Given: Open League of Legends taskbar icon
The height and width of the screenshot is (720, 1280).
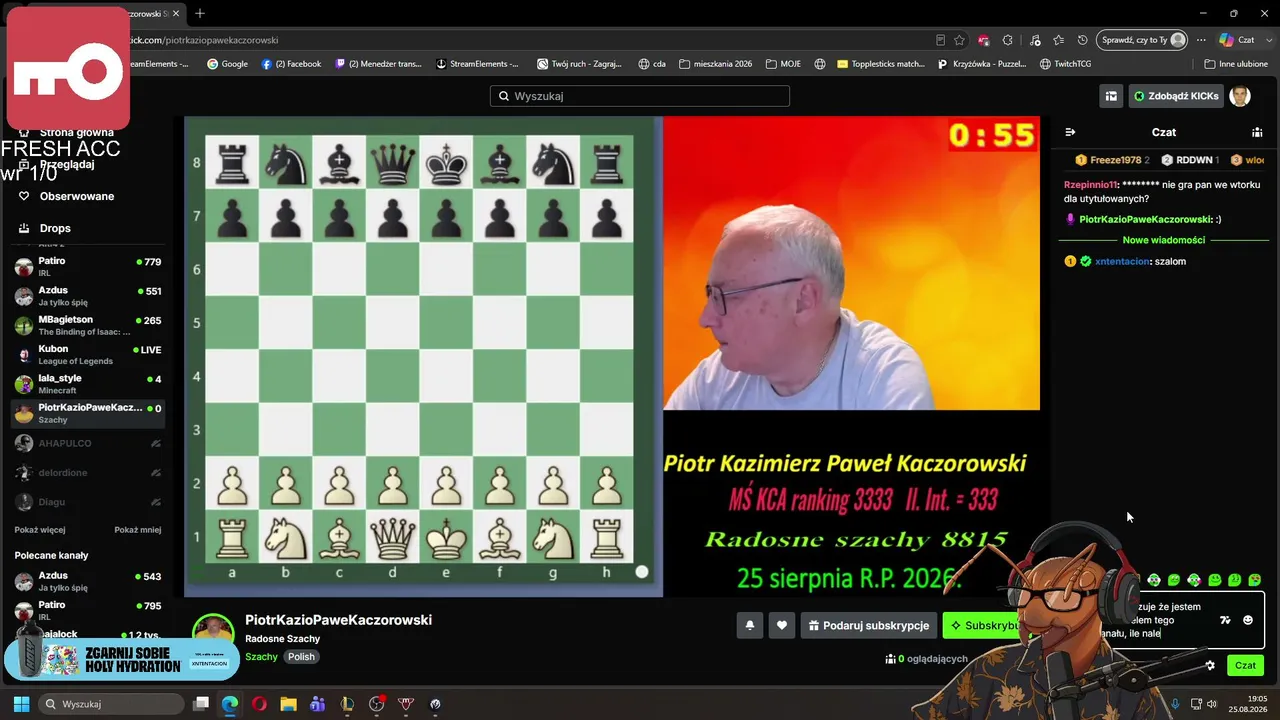Looking at the screenshot, I should (x=347, y=704).
